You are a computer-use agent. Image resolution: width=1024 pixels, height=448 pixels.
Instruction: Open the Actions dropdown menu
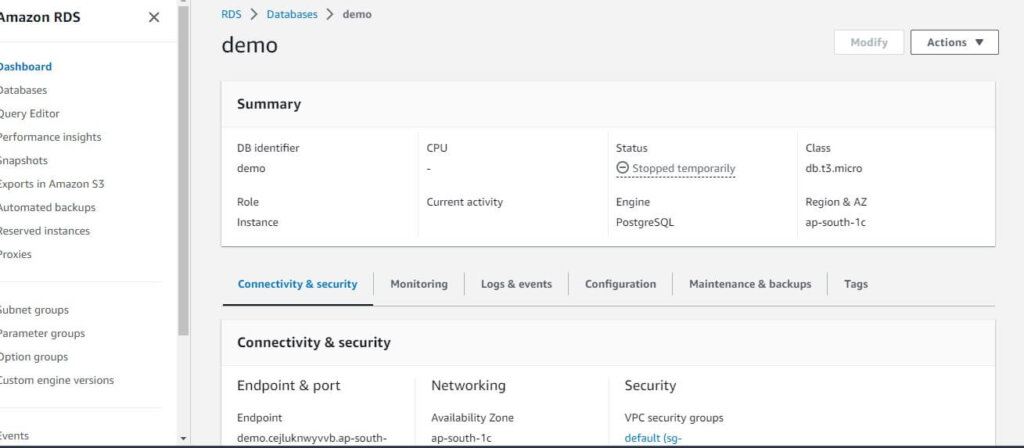point(954,42)
